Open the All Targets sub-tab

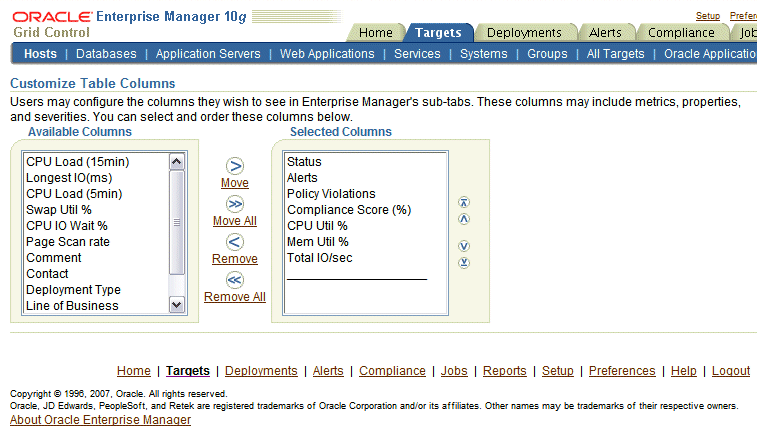click(x=616, y=54)
